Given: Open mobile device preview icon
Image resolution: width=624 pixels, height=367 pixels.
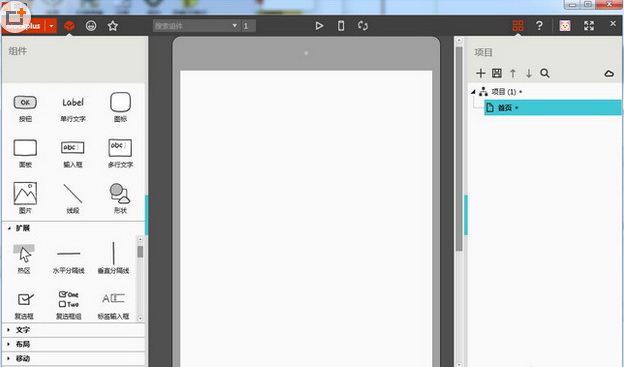Looking at the screenshot, I should [x=341, y=26].
